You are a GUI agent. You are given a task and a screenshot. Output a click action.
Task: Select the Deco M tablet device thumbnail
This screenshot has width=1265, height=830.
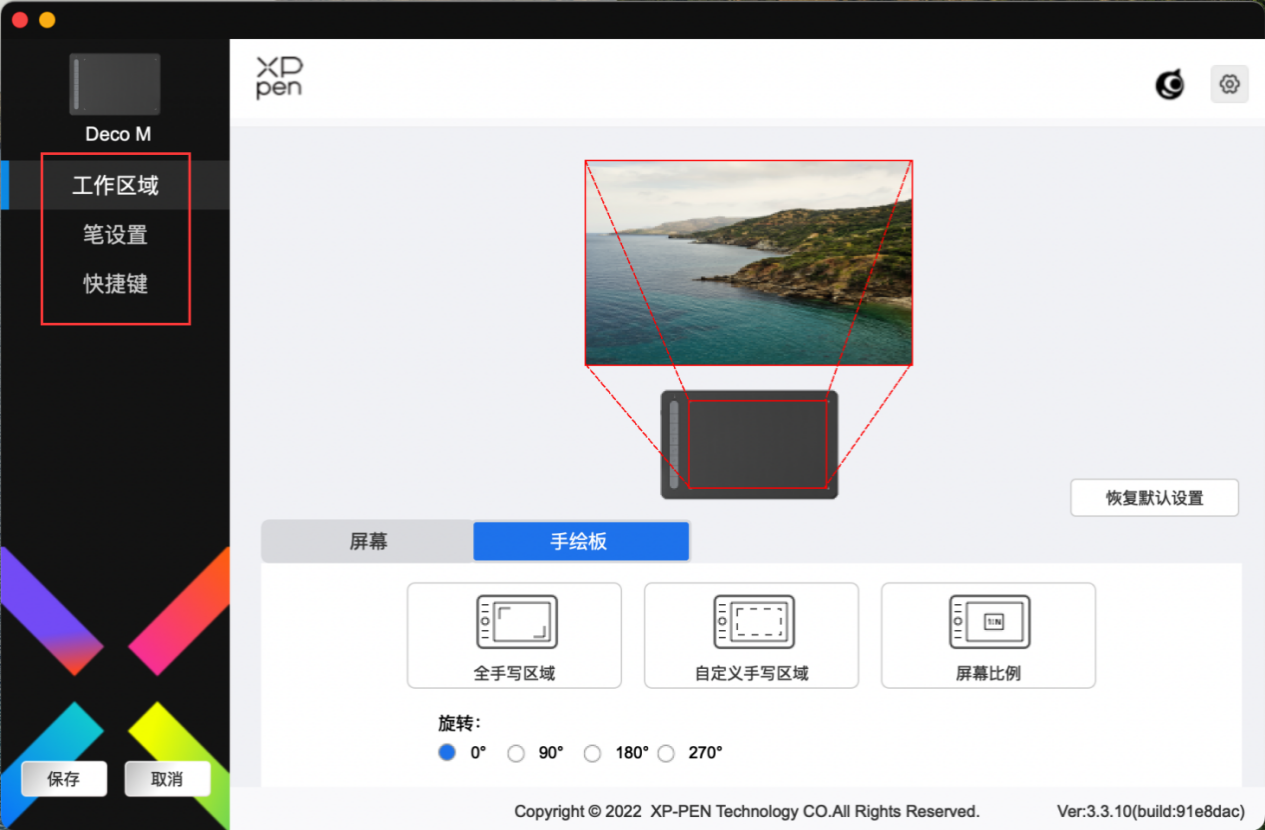[115, 84]
